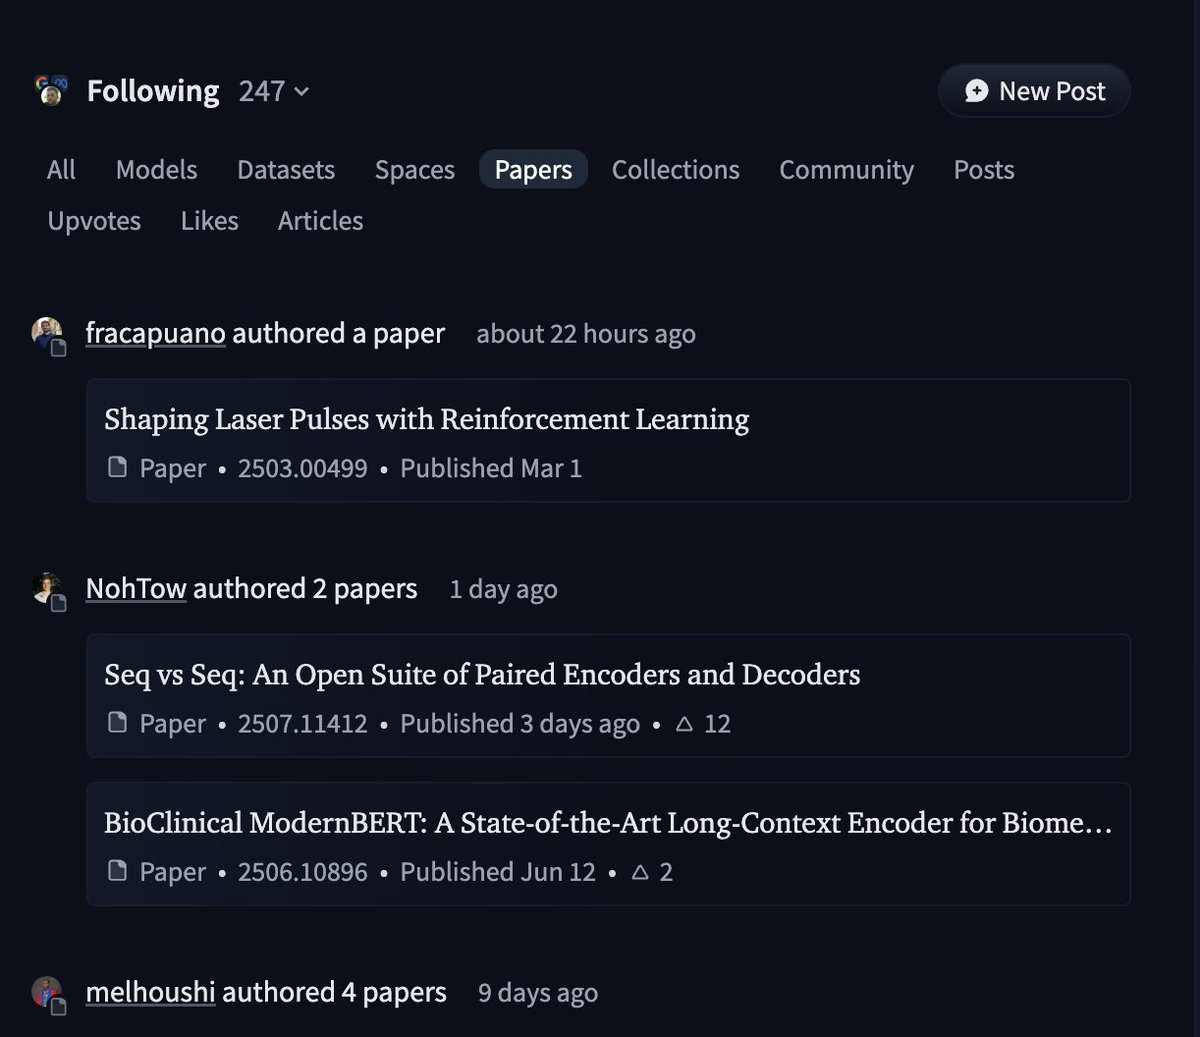Open the Upvotes tab
The width and height of the screenshot is (1200, 1037).
point(94,220)
